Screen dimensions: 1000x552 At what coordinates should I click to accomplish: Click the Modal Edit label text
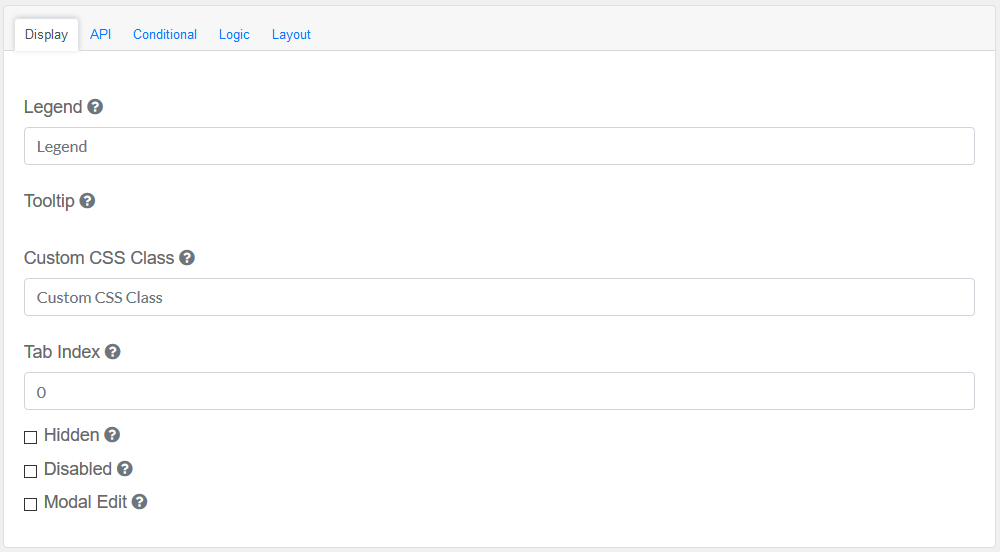tap(85, 502)
